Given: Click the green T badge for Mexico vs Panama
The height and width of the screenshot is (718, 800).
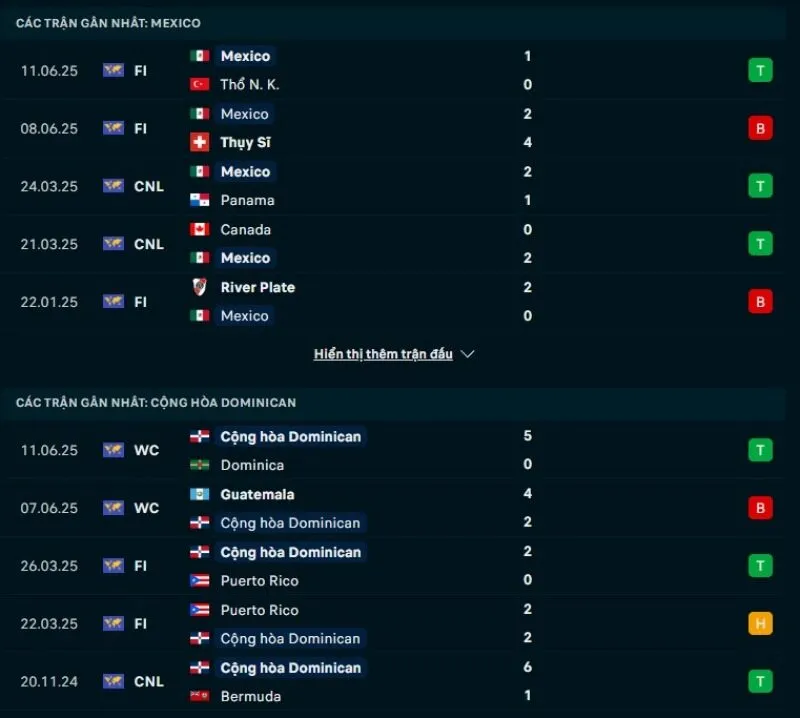Looking at the screenshot, I should click(760, 186).
